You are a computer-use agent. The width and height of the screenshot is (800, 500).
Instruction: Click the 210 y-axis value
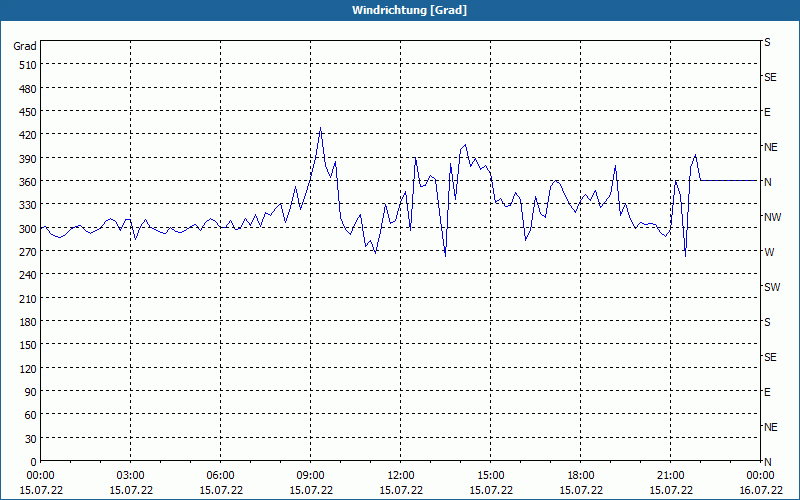click(x=29, y=299)
